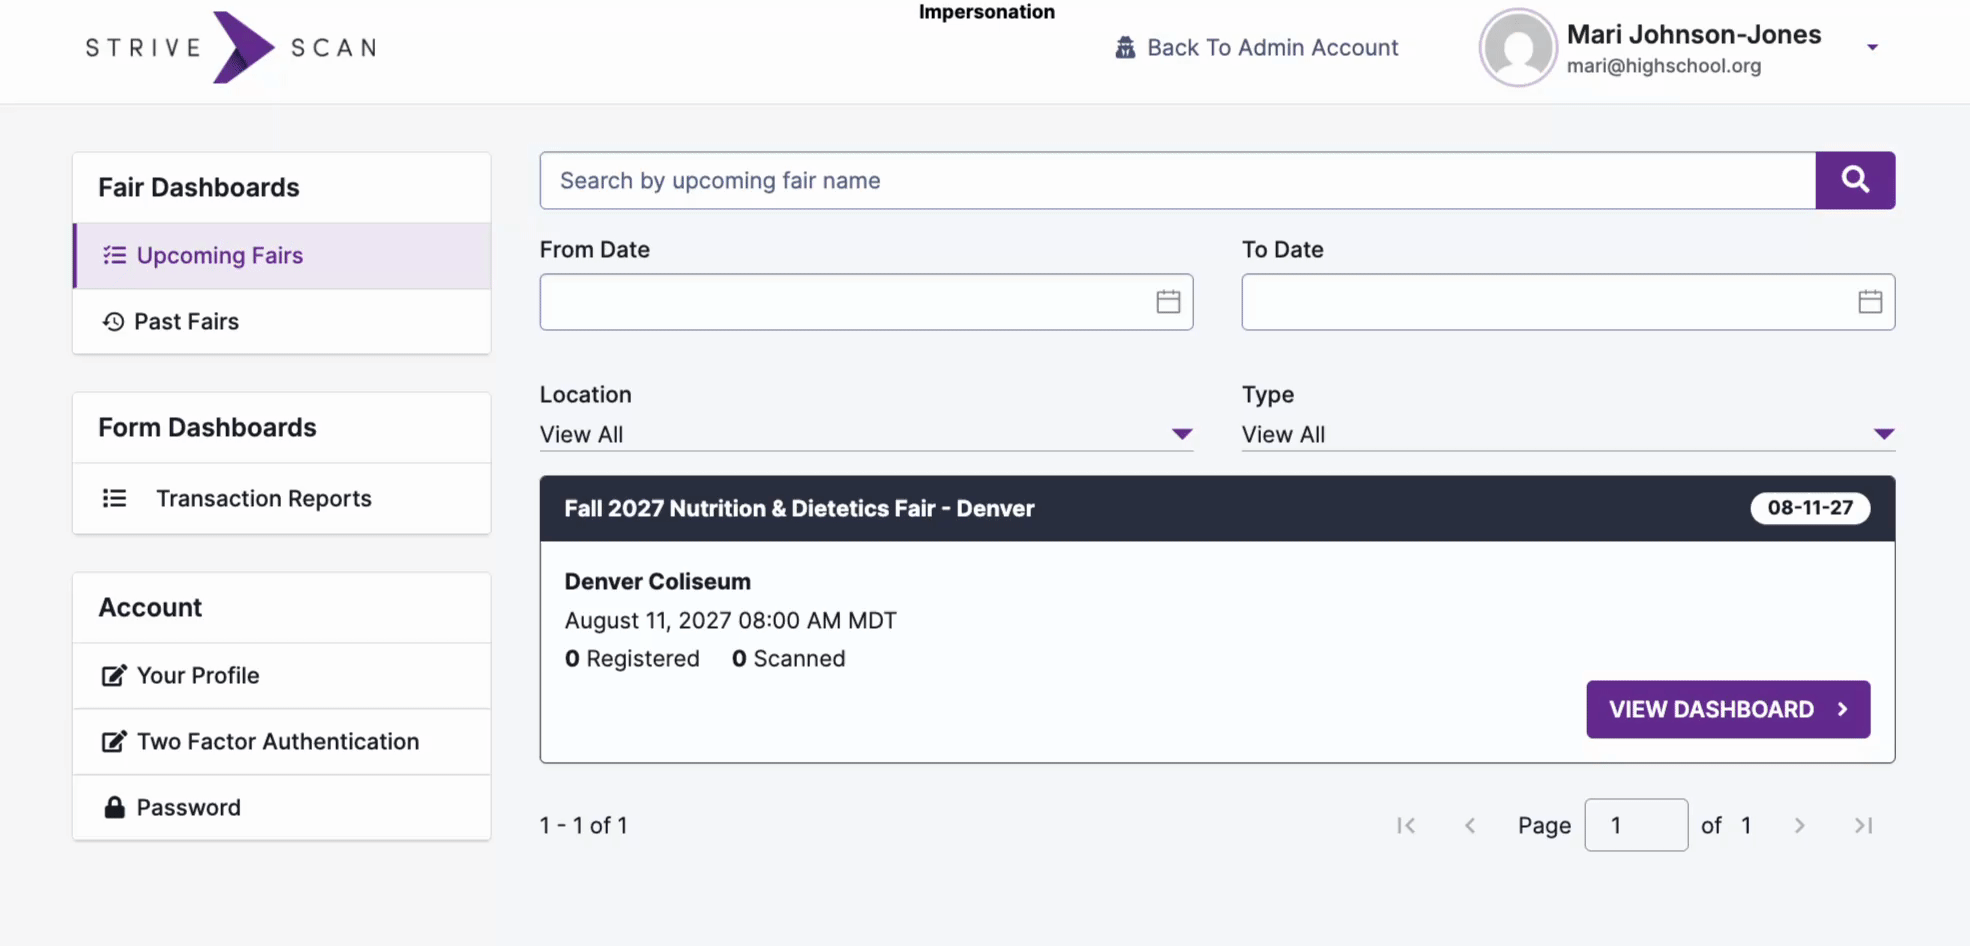This screenshot has height=946, width=1970.
Task: Open the From Date calendar icon
Action: click(x=1168, y=302)
